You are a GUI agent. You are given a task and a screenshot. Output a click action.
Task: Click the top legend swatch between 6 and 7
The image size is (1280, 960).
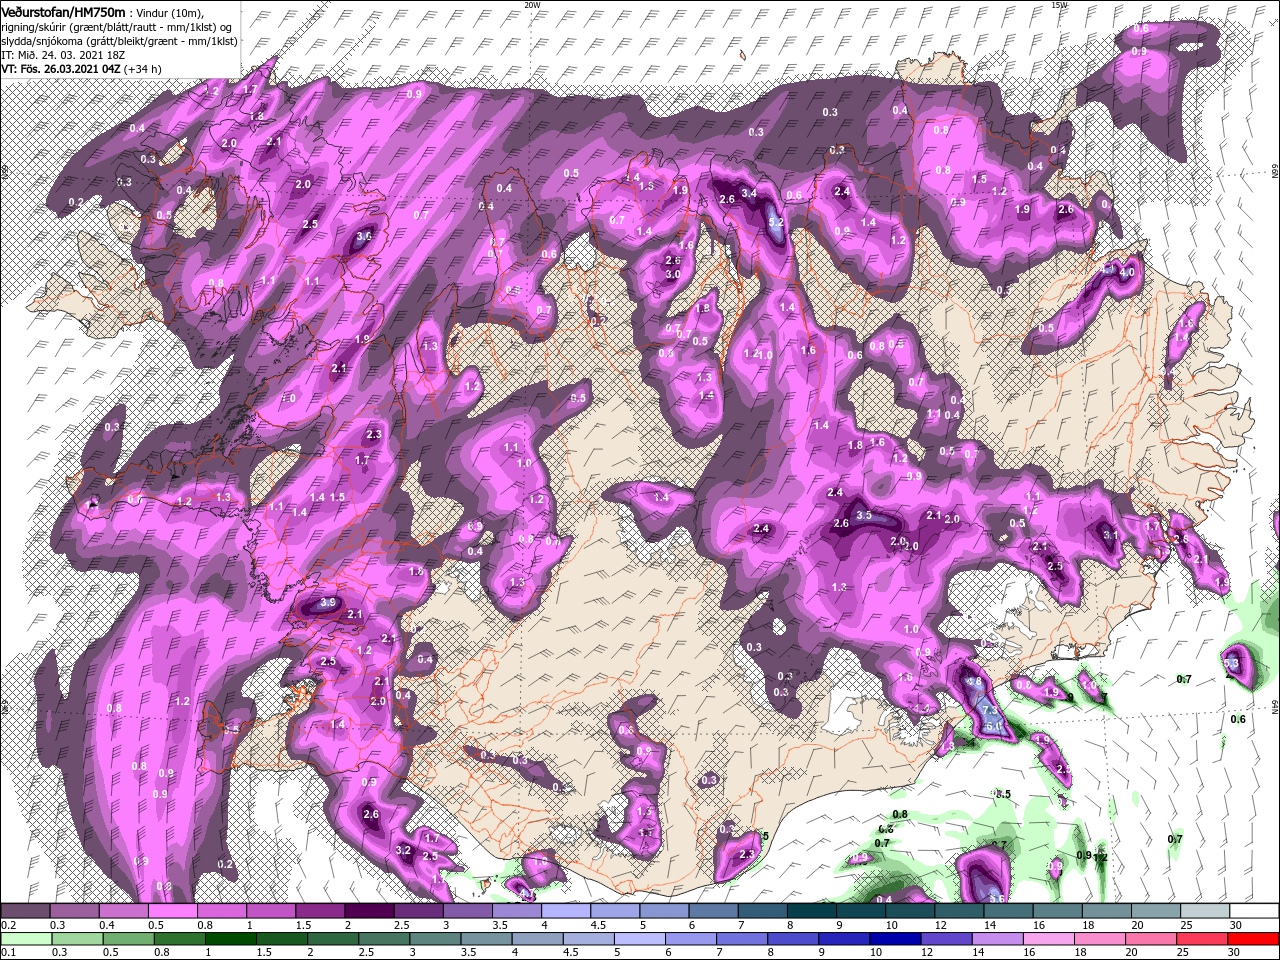tap(715, 911)
